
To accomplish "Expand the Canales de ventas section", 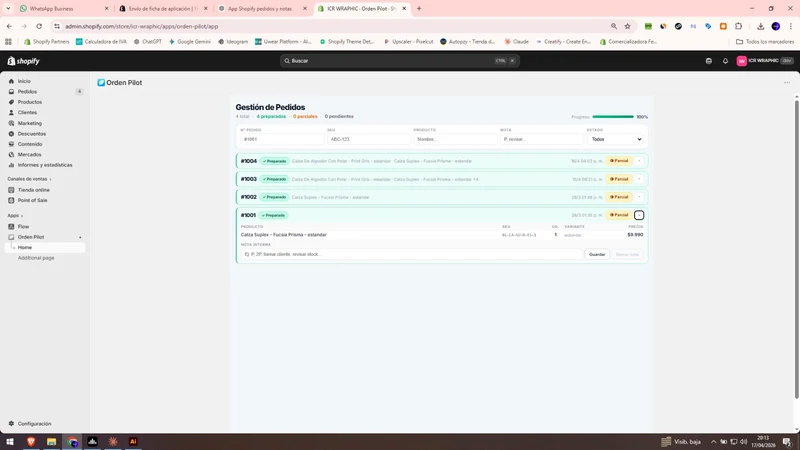I will pos(29,179).
